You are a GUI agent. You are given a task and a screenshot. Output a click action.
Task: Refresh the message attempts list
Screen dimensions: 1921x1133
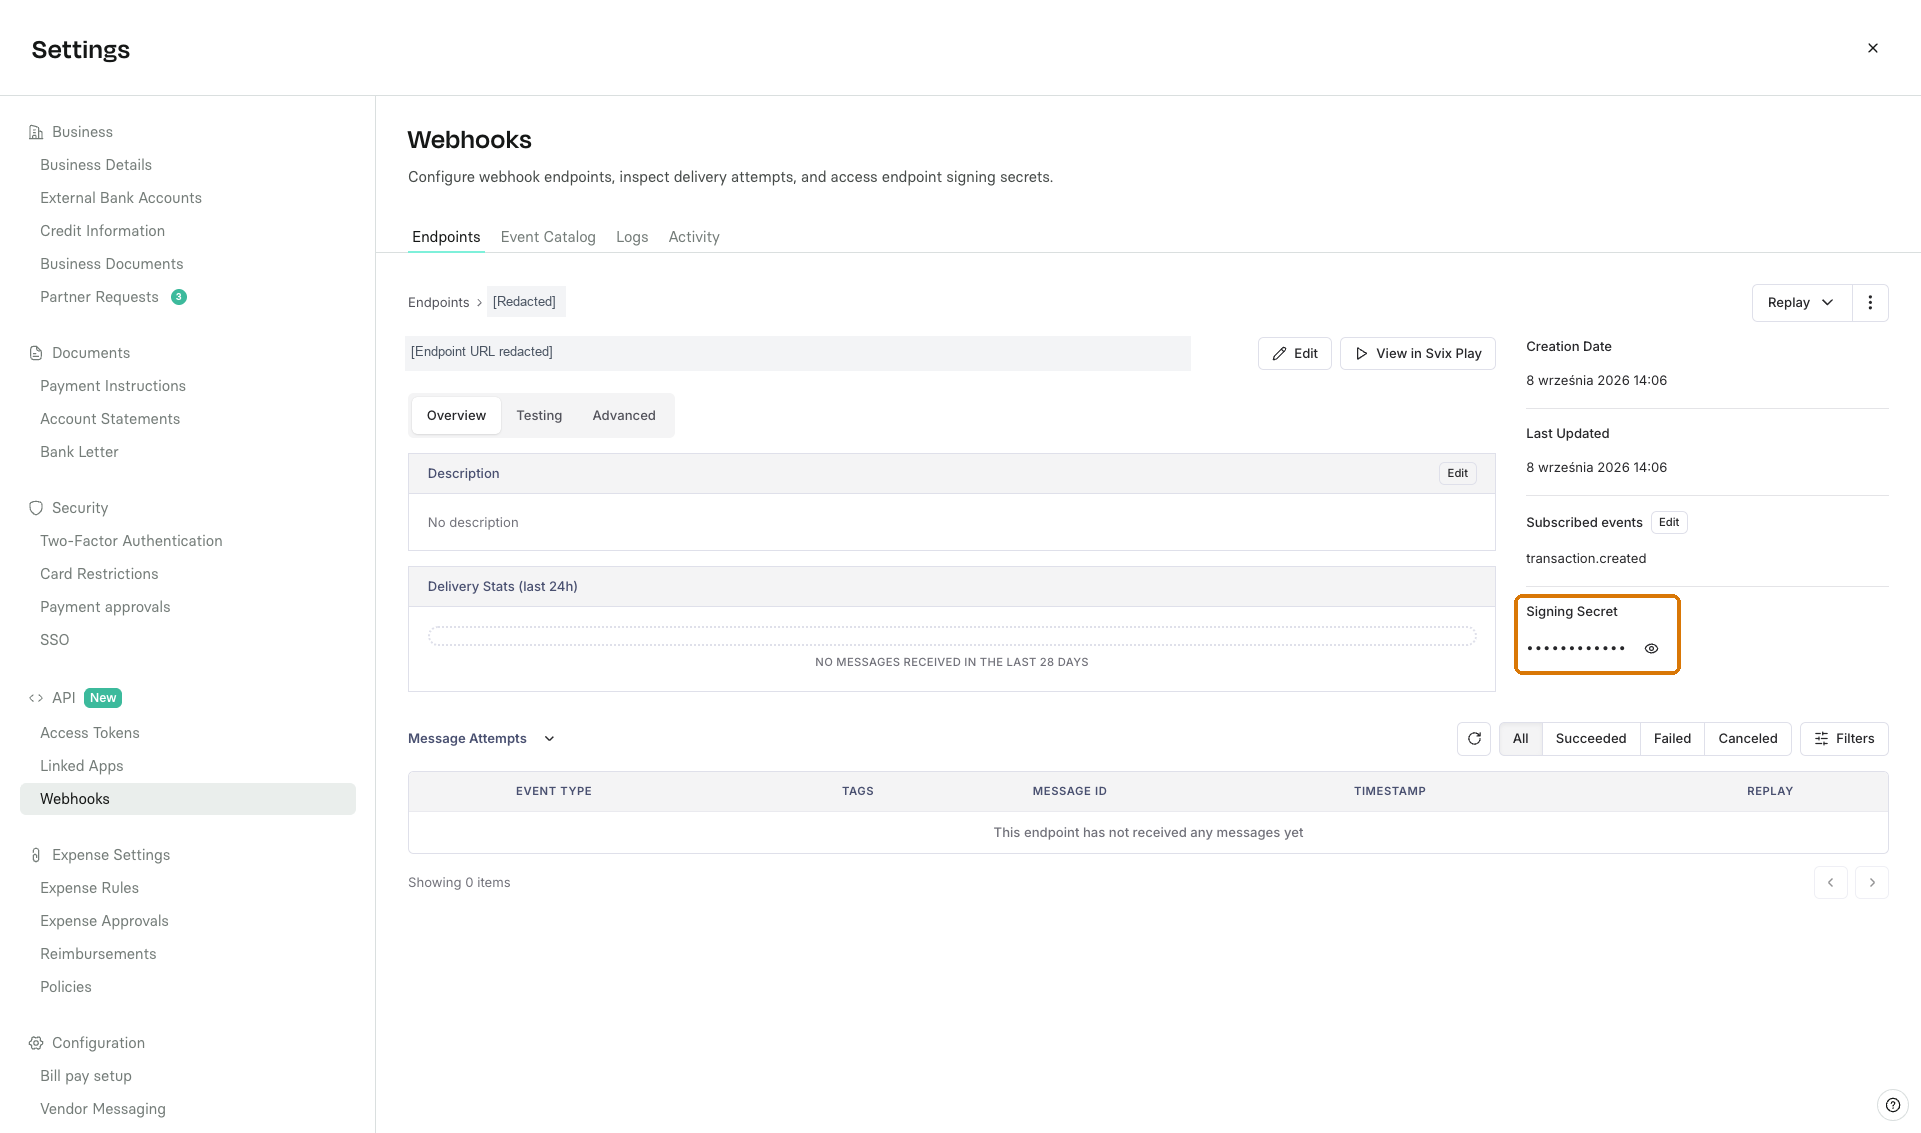[1474, 739]
